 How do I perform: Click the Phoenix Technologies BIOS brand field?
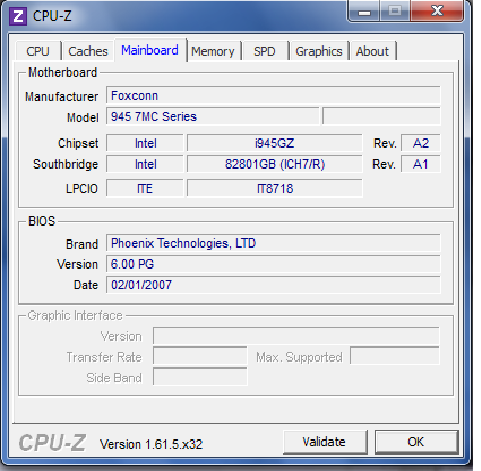(x=273, y=243)
